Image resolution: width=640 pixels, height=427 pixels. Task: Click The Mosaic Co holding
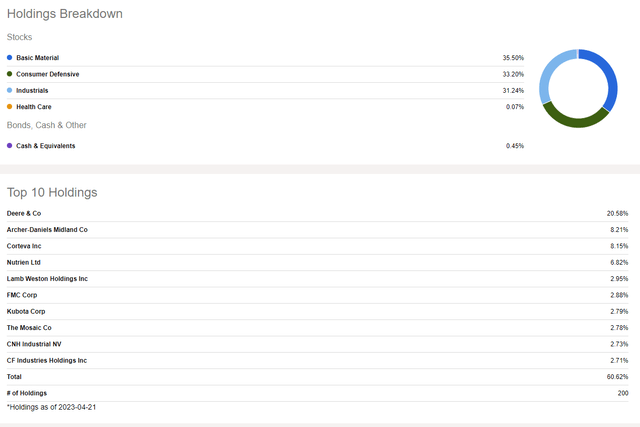point(29,328)
